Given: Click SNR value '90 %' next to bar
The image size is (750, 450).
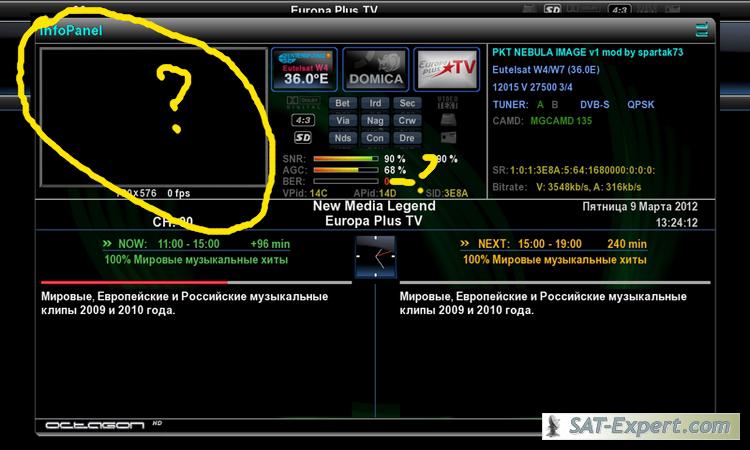Looking at the screenshot, I should click(395, 159).
